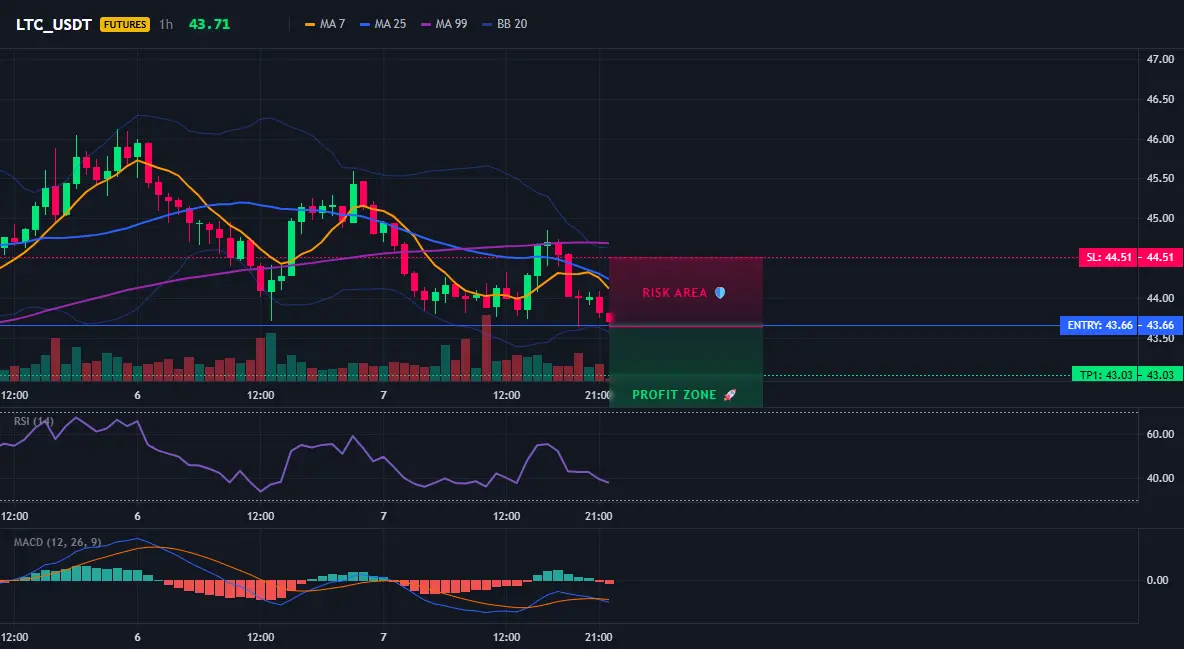Viewport: 1184px width, 649px height.
Task: Click the current price 43.71
Action: [209, 24]
